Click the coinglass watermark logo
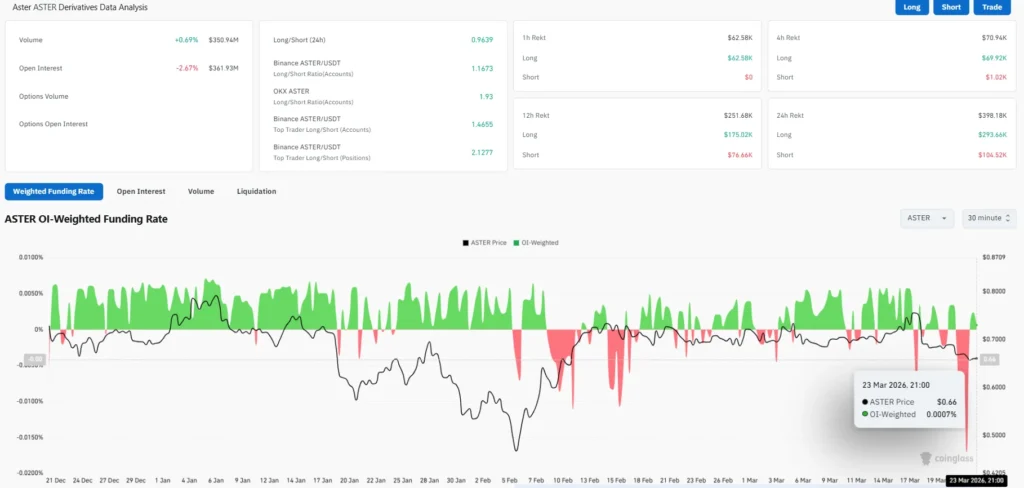The width and height of the screenshot is (1024, 488). (x=947, y=458)
